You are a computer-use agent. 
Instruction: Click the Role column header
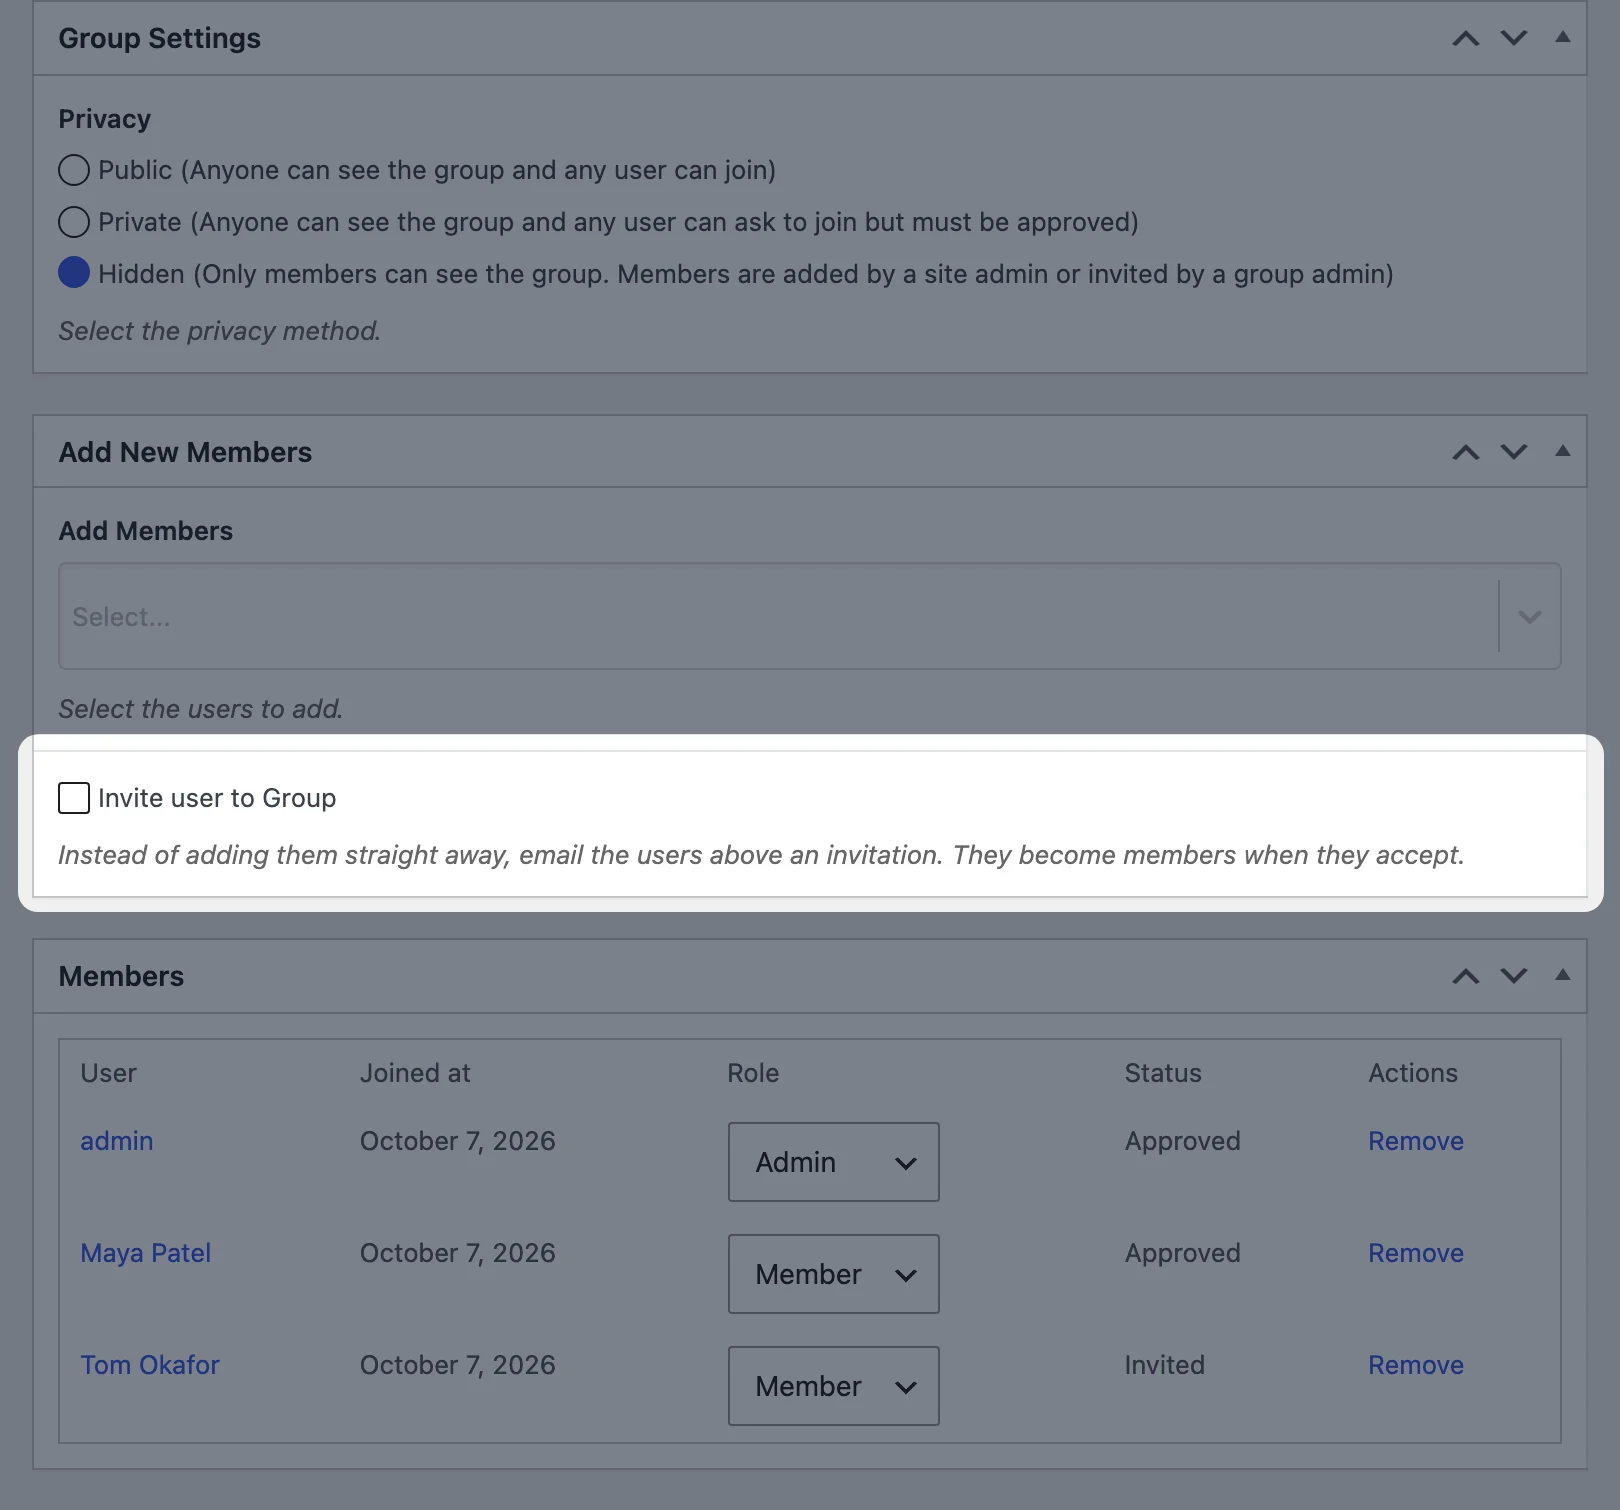pyautogui.click(x=753, y=1073)
